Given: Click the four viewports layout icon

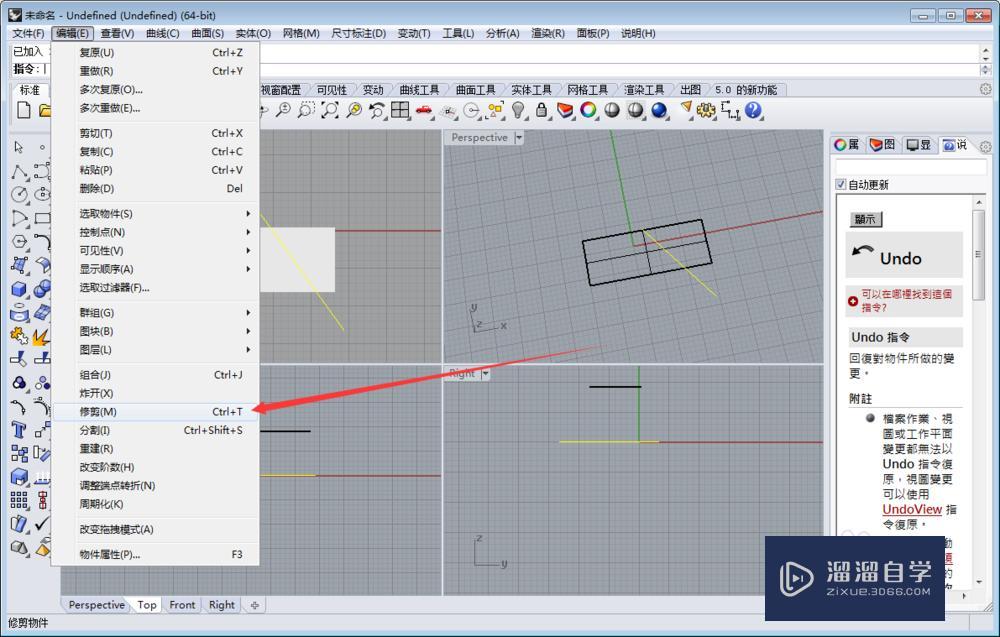Looking at the screenshot, I should coord(400,110).
